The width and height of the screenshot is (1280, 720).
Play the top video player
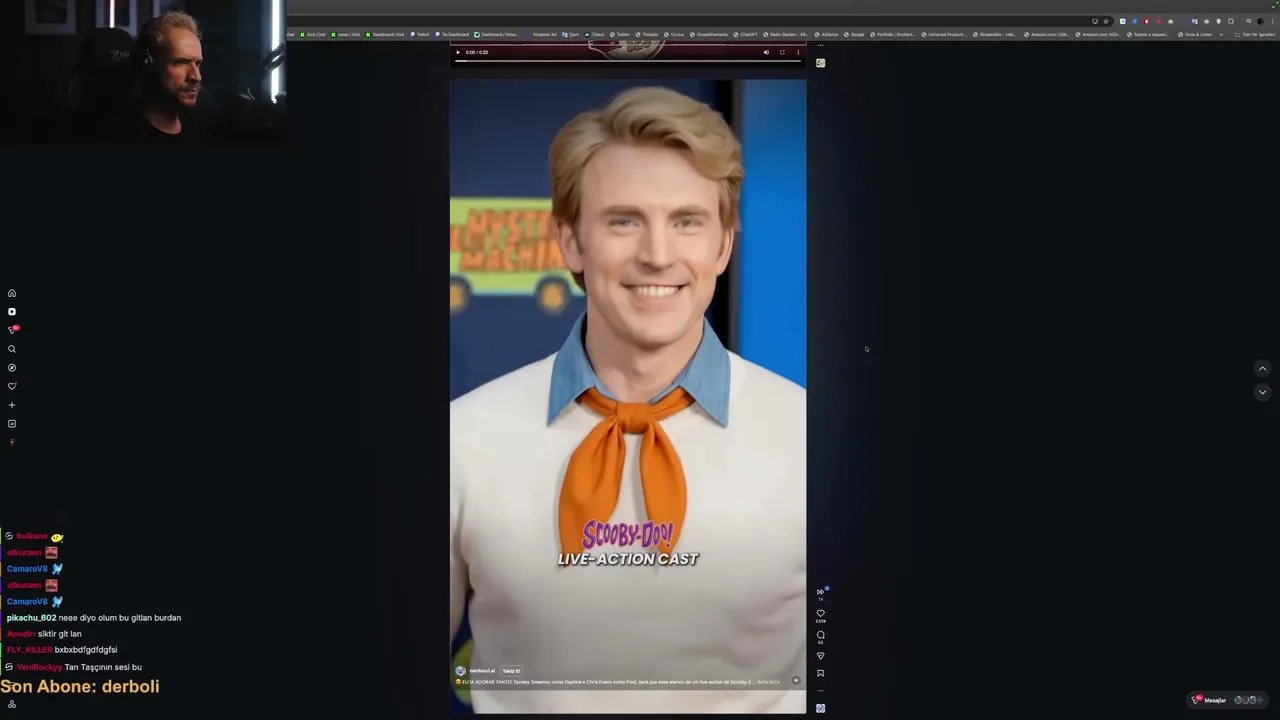click(458, 52)
